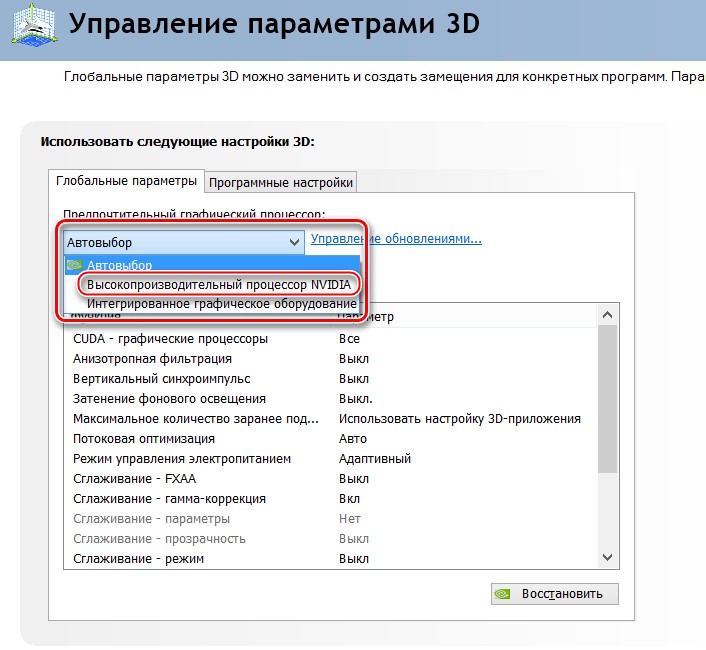Image resolution: width=706 pixels, height=650 pixels.
Task: Click the Восстановить button
Action: [x=555, y=594]
